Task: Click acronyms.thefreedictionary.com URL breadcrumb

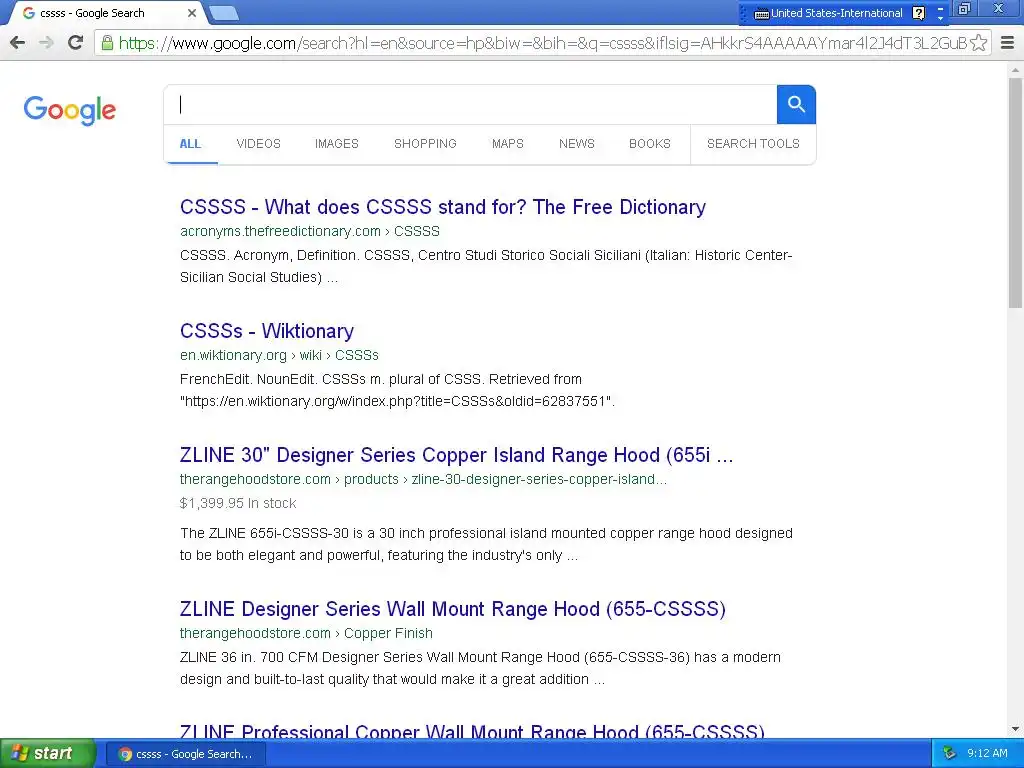Action: (310, 231)
